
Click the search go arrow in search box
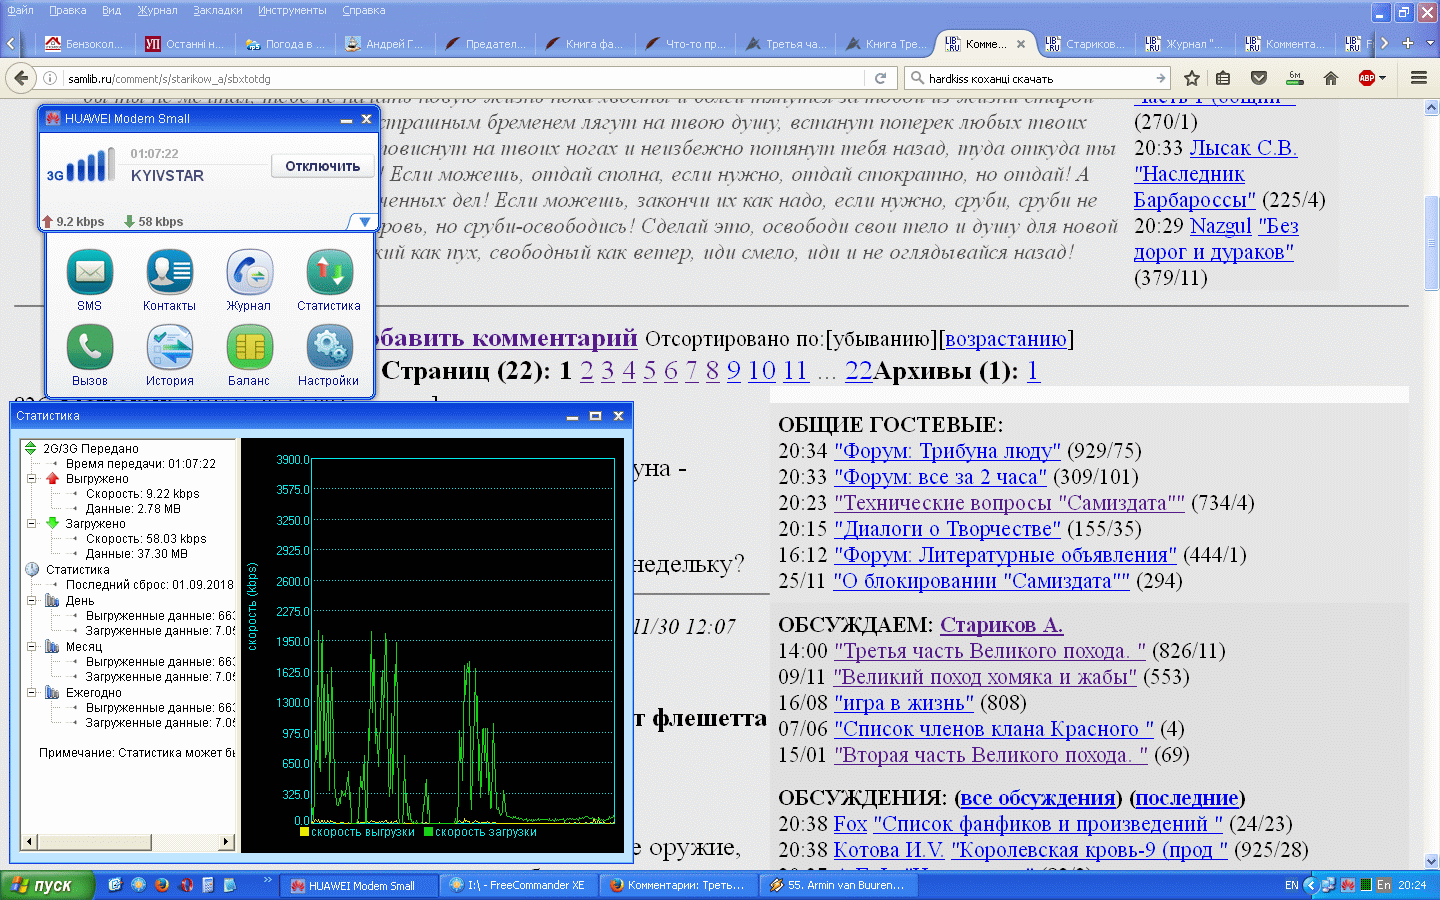pyautogui.click(x=1160, y=78)
